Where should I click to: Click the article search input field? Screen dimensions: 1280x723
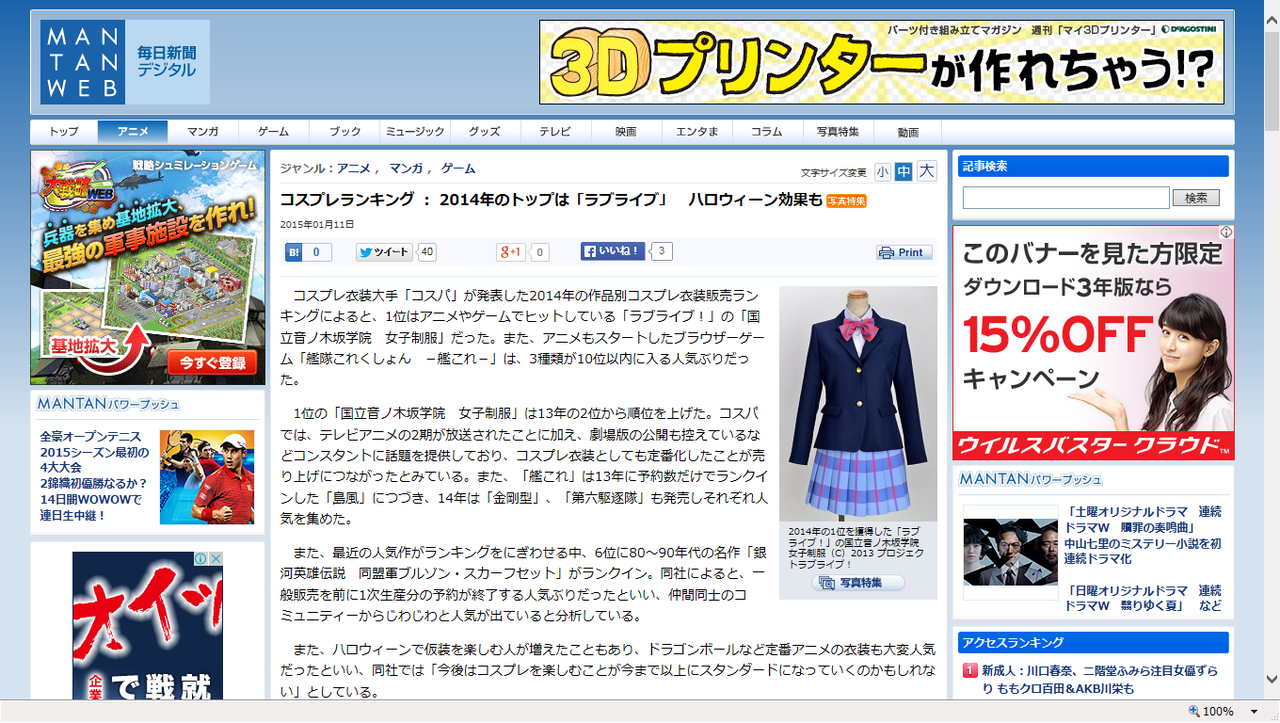point(1066,198)
